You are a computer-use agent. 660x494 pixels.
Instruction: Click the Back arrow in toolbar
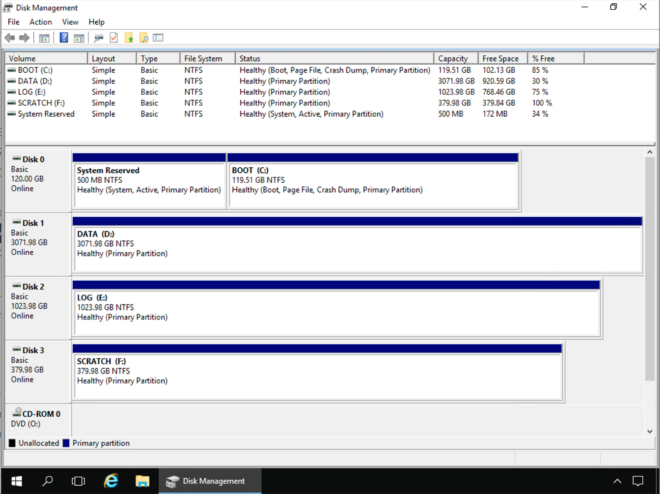click(10, 38)
